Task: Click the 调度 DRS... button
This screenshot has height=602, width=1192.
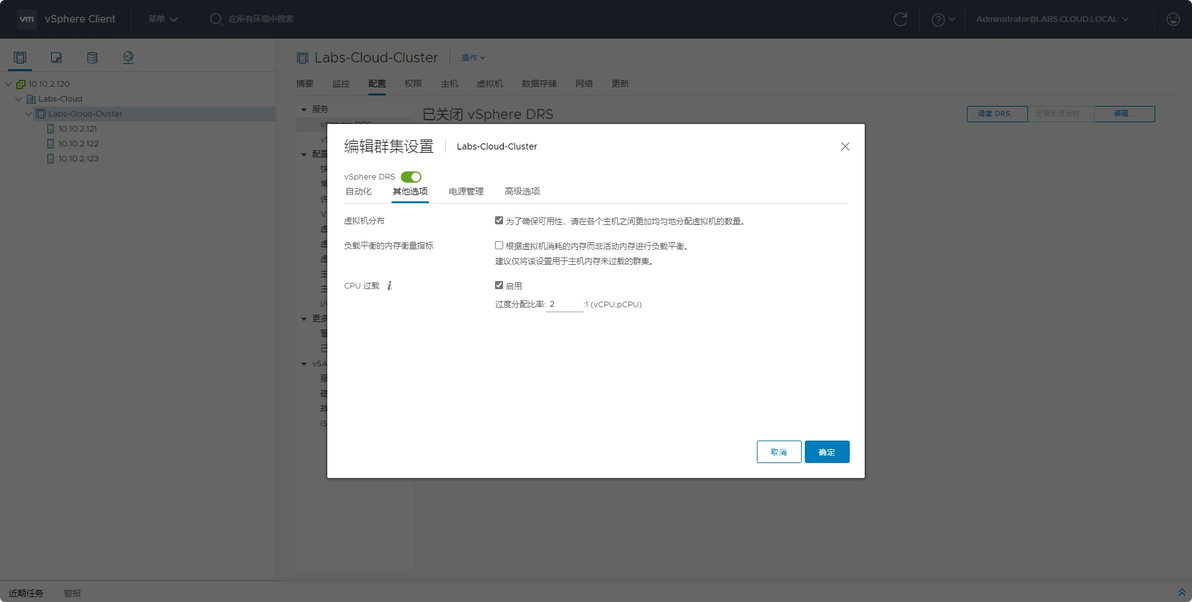Action: [x=997, y=114]
